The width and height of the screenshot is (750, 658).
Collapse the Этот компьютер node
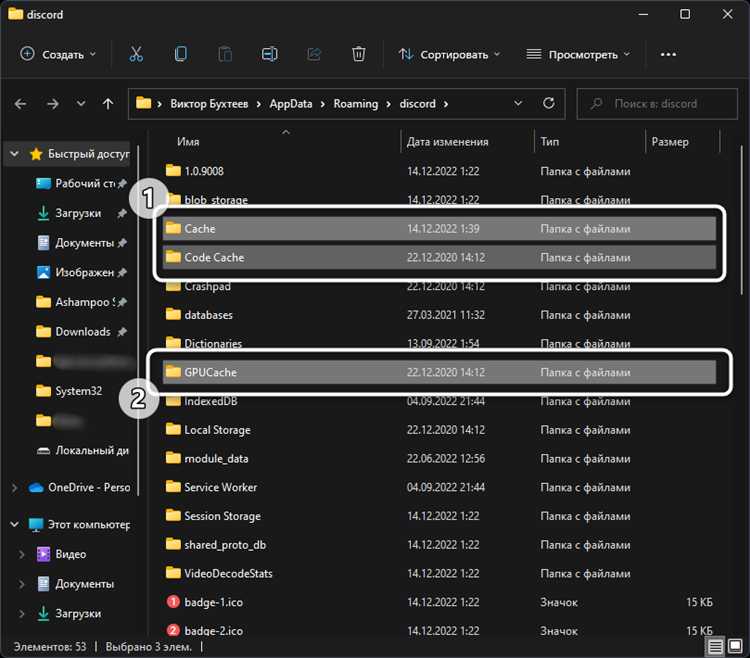pyautogui.click(x=14, y=525)
